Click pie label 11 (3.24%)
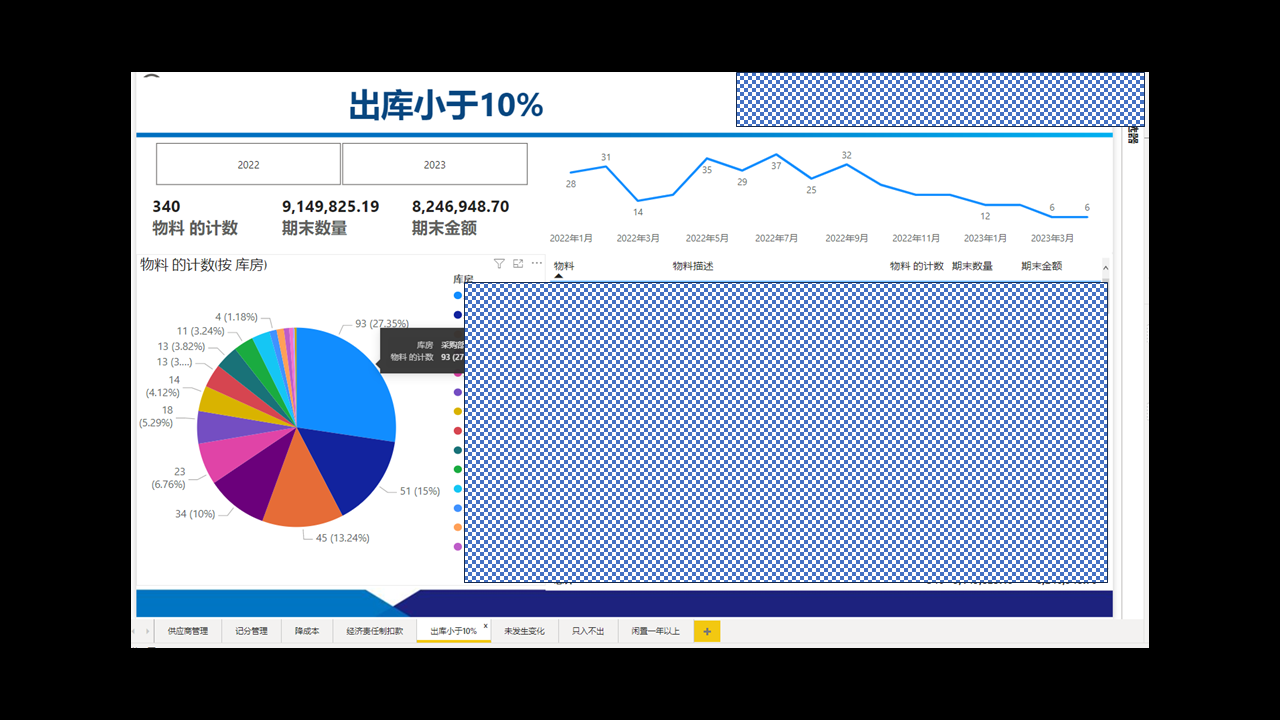 click(x=200, y=331)
